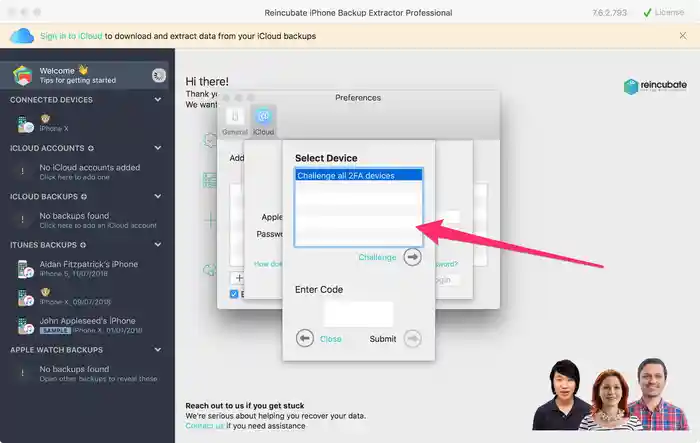Viewport: 700px width, 443px height.
Task: Click the iCloud cloud icon in banner
Action: tap(21, 36)
